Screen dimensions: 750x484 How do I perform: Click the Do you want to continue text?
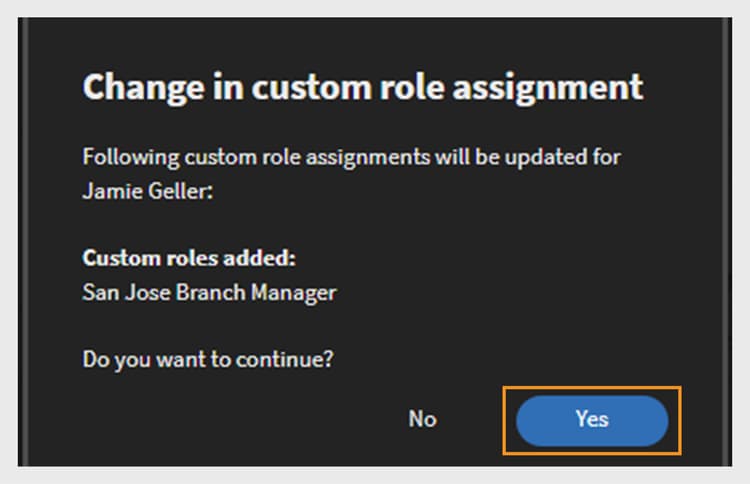207,357
